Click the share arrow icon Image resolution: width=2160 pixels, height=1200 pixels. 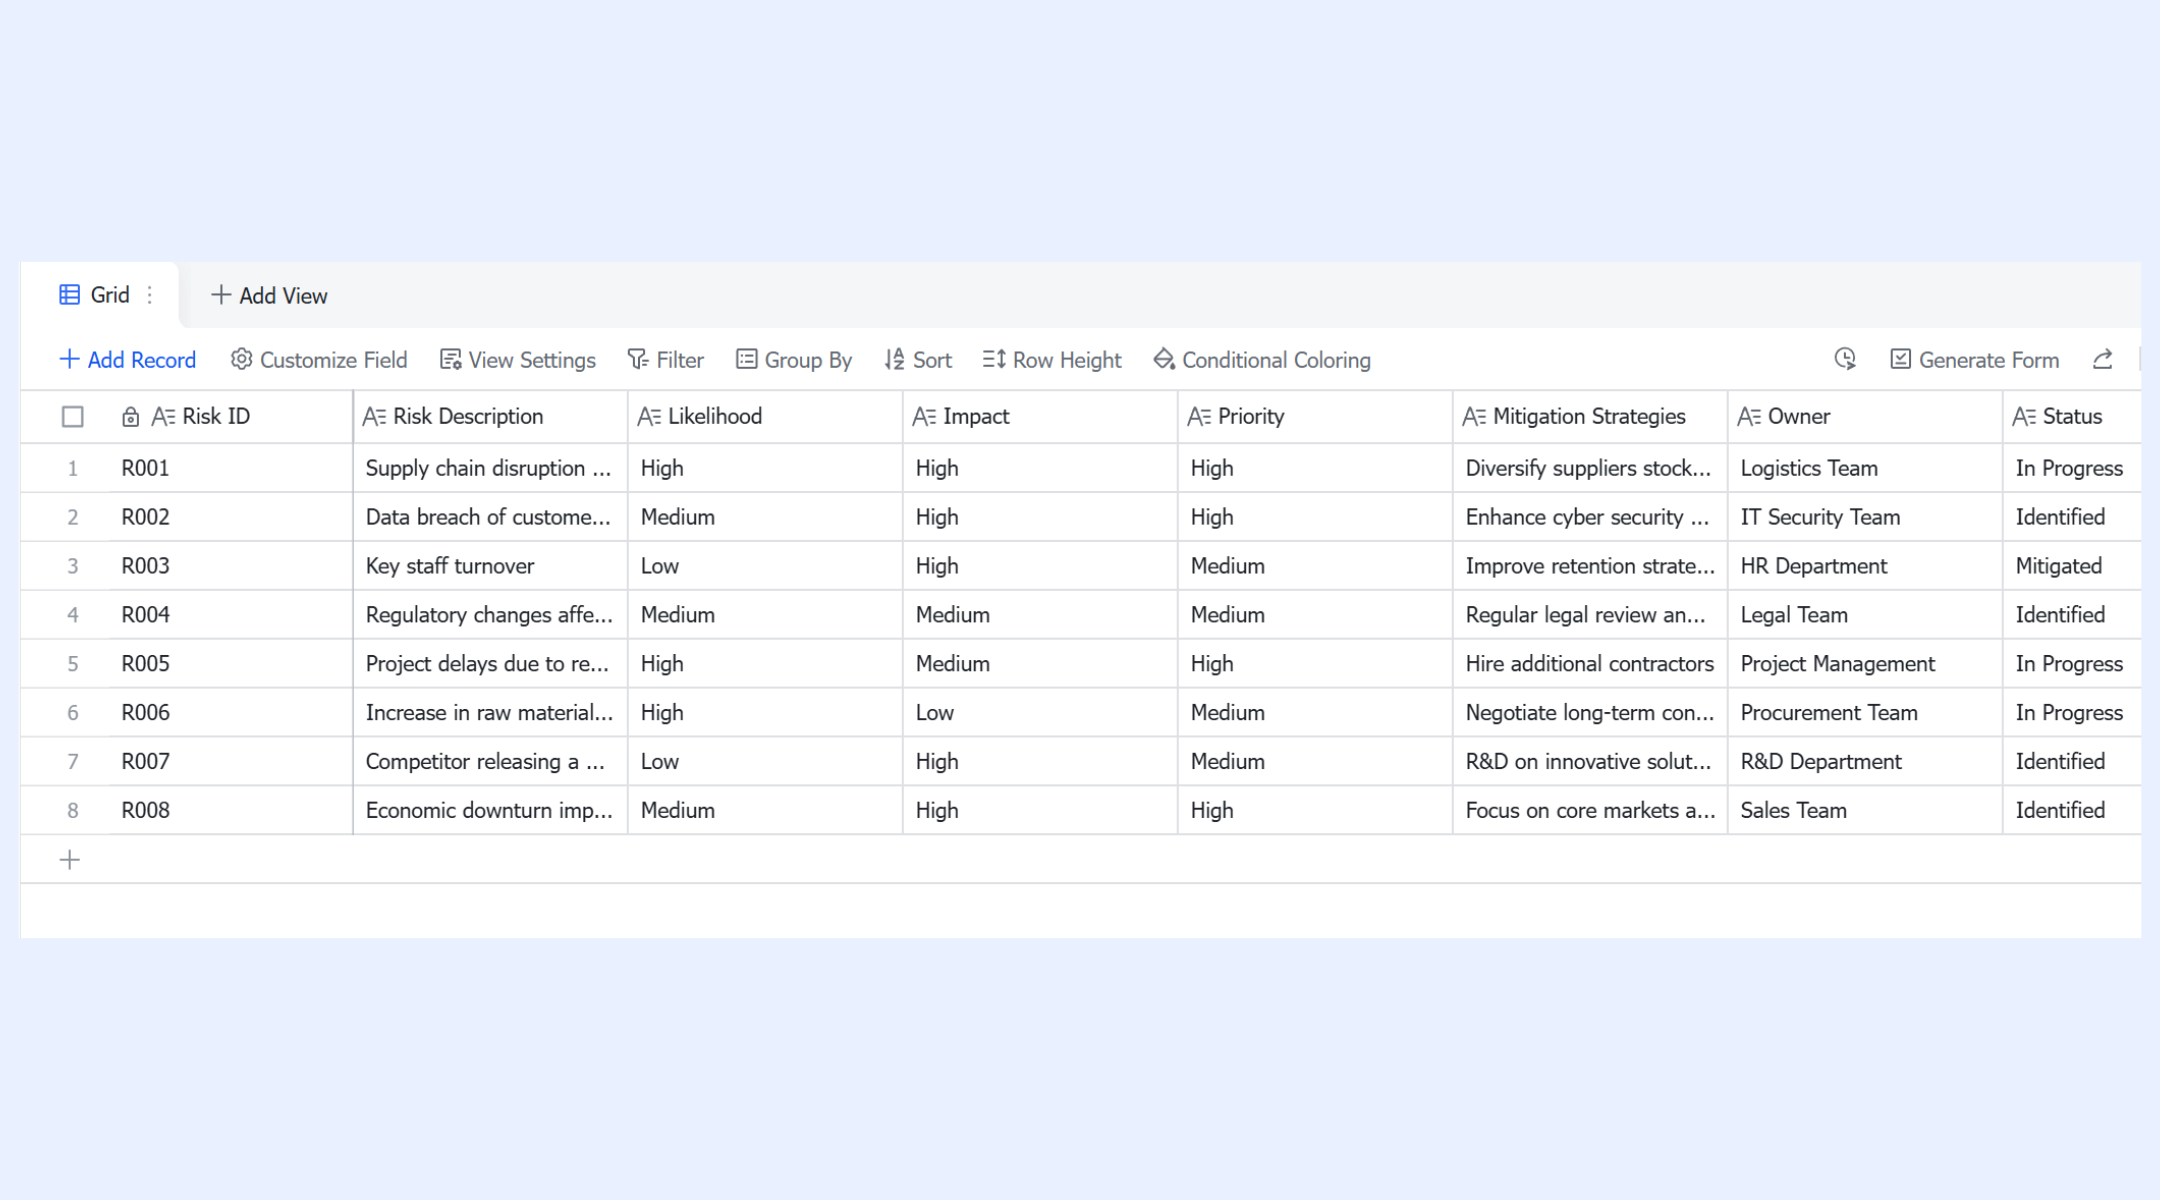point(2102,359)
